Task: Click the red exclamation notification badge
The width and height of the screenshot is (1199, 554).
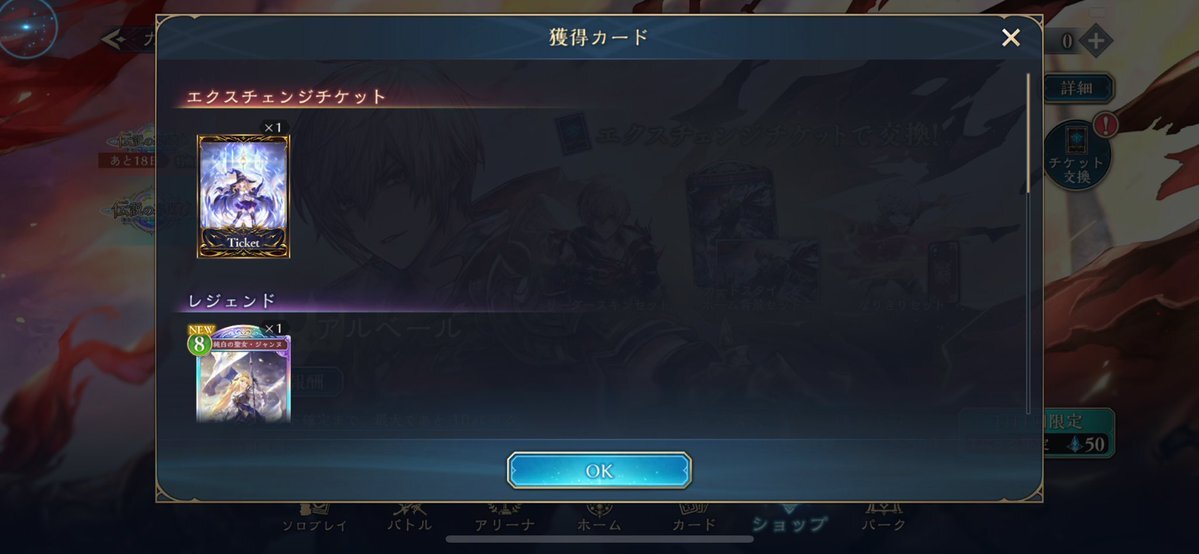Action: 1105,123
